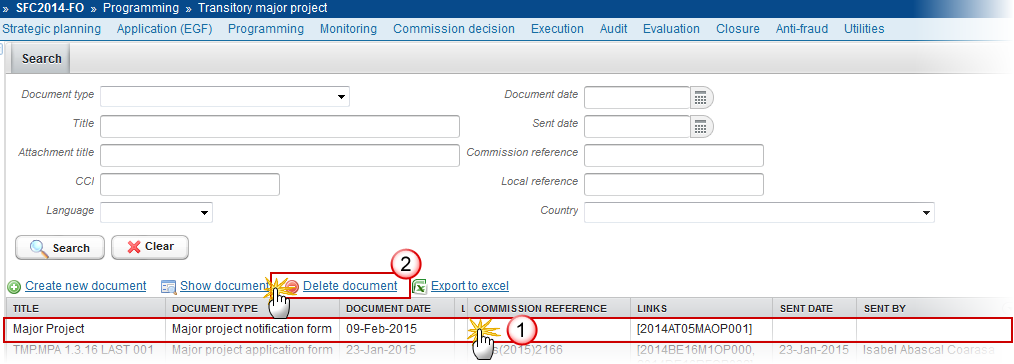This screenshot has width=1014, height=364.
Task: Focus the Document date input field
Action: coord(637,98)
